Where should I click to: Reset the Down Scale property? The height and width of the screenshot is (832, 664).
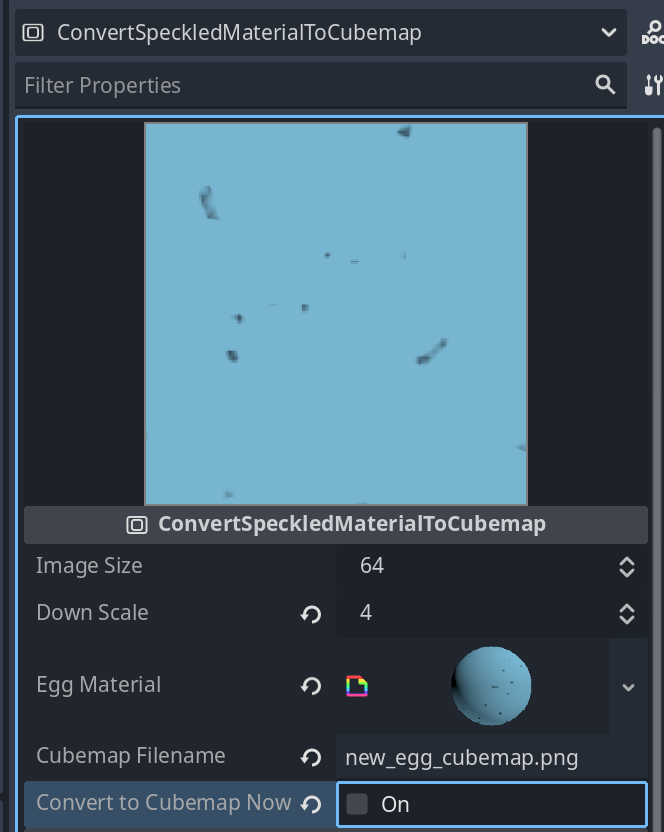(311, 613)
